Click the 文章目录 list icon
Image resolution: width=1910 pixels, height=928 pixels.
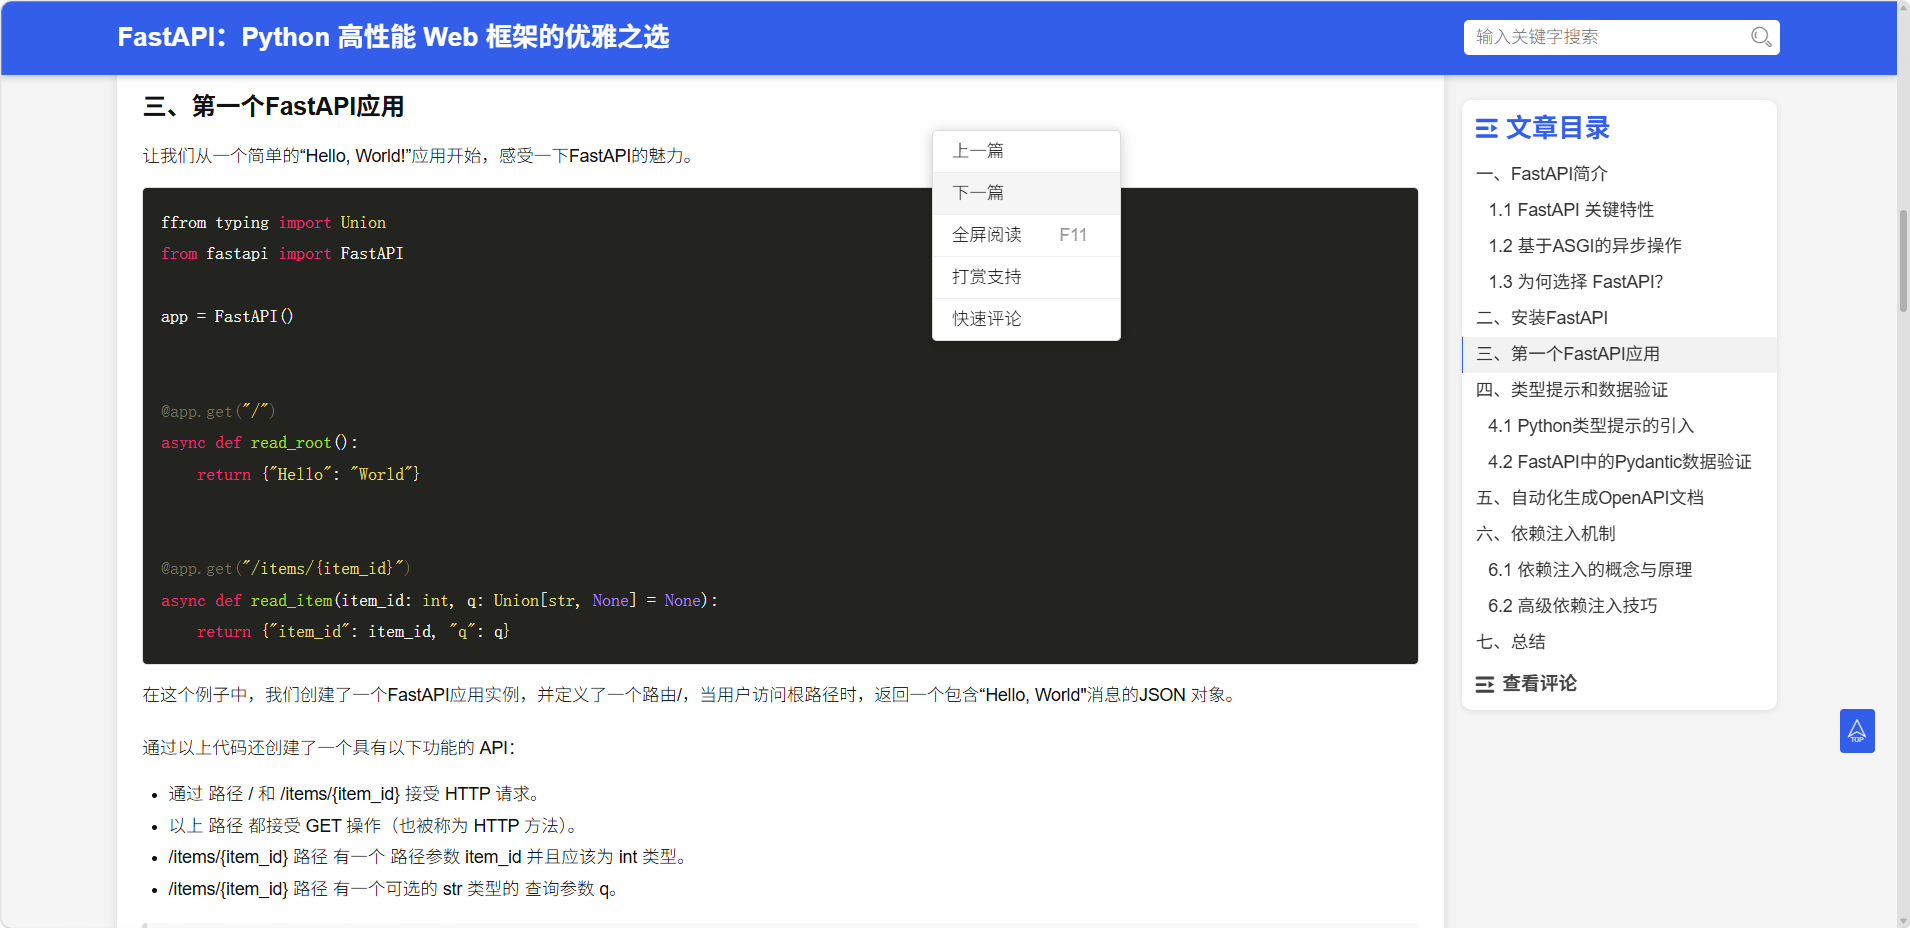coord(1487,128)
